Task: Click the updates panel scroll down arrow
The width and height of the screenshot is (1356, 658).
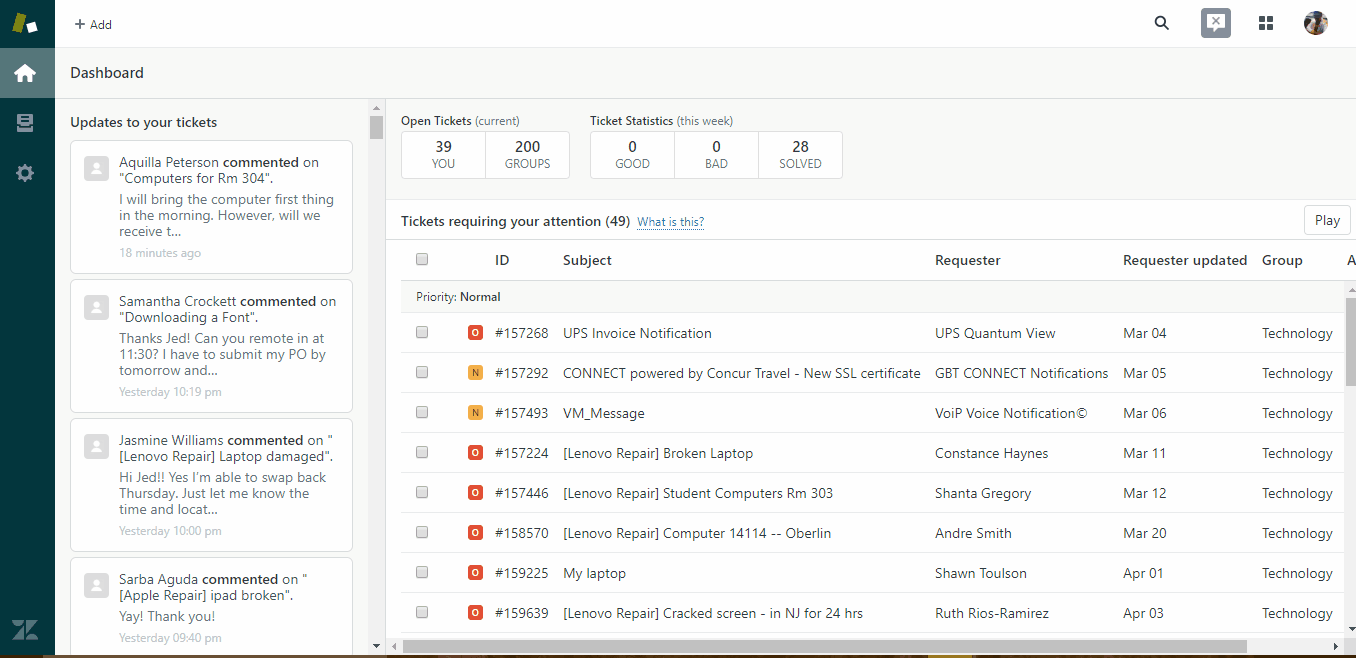Action: 376,646
